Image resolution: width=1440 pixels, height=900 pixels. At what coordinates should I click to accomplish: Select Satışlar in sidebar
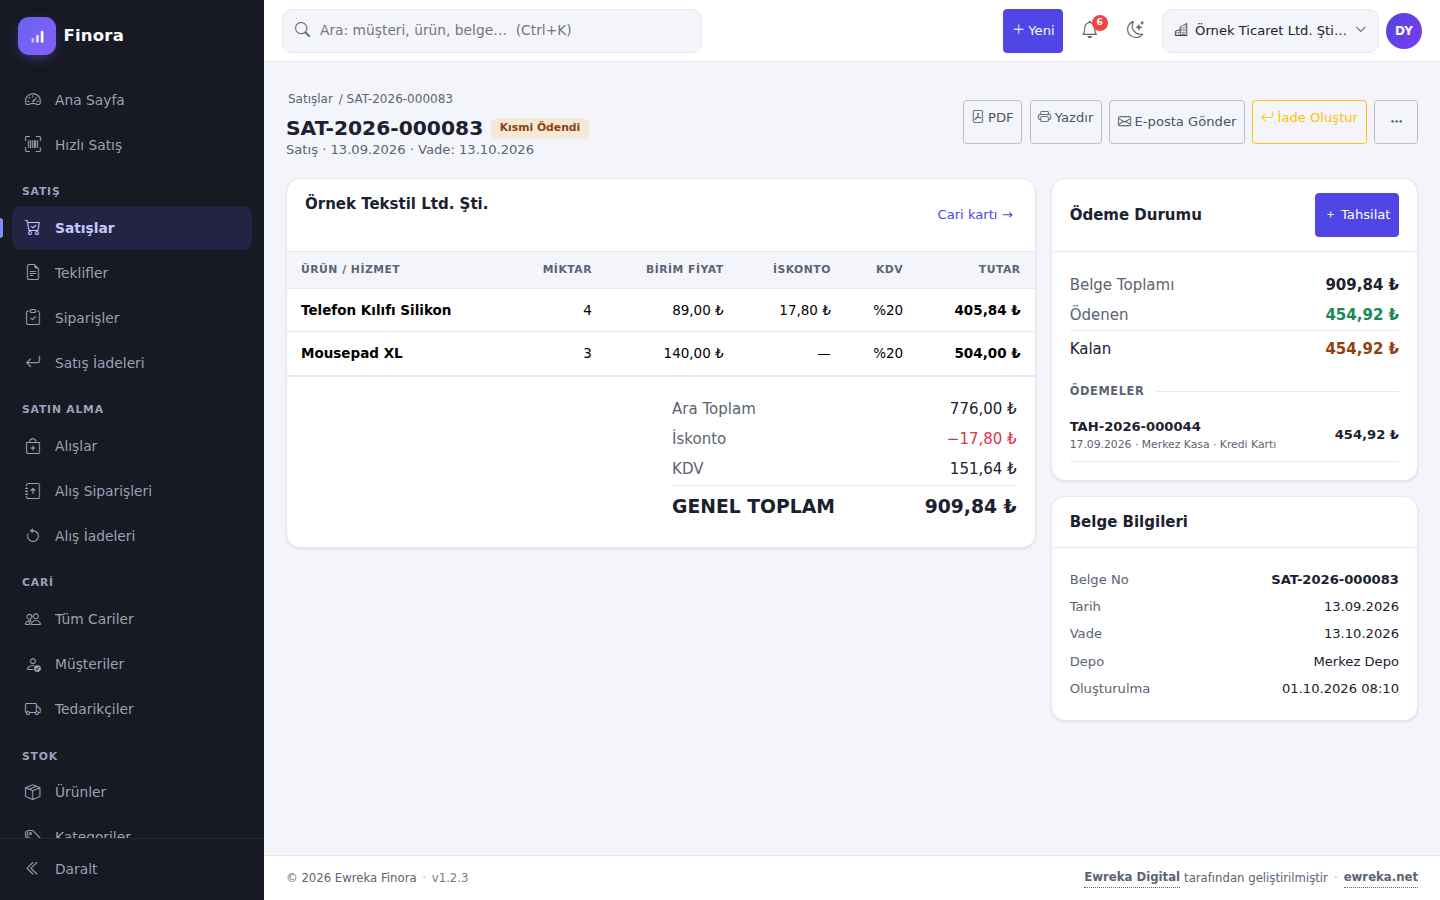tap(132, 228)
